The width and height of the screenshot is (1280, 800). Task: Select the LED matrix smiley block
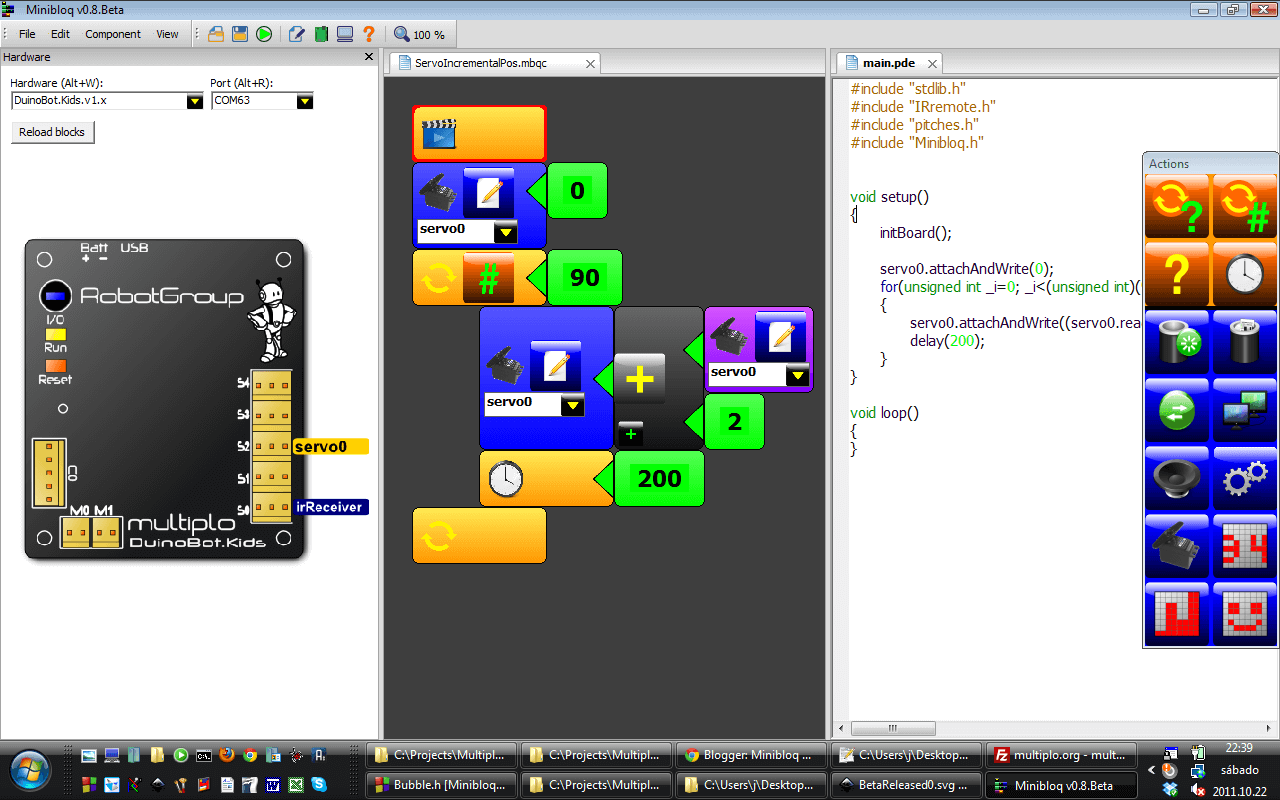pyautogui.click(x=1245, y=613)
